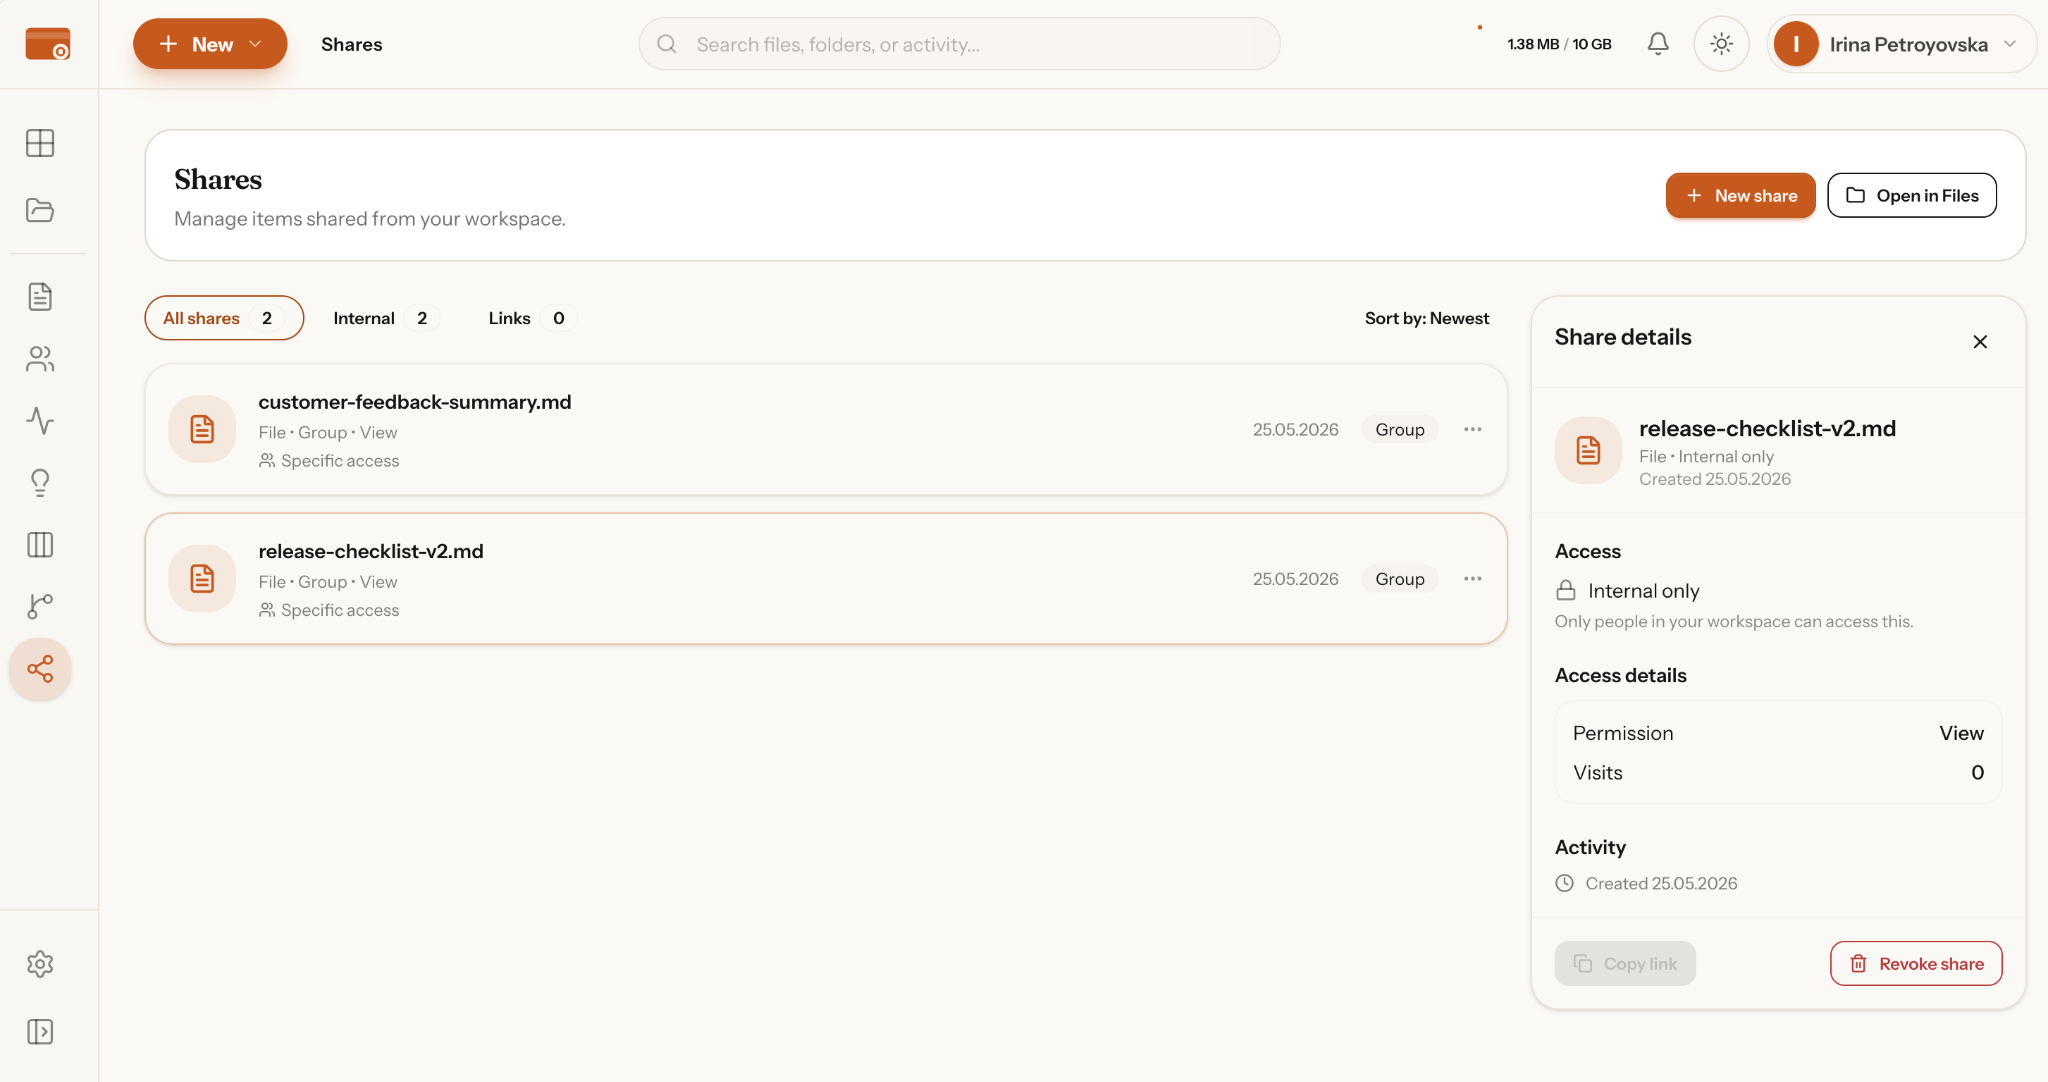Viewport: 2048px width, 1082px height.
Task: Toggle the sidebar collapse panel icon
Action: tap(40, 1032)
